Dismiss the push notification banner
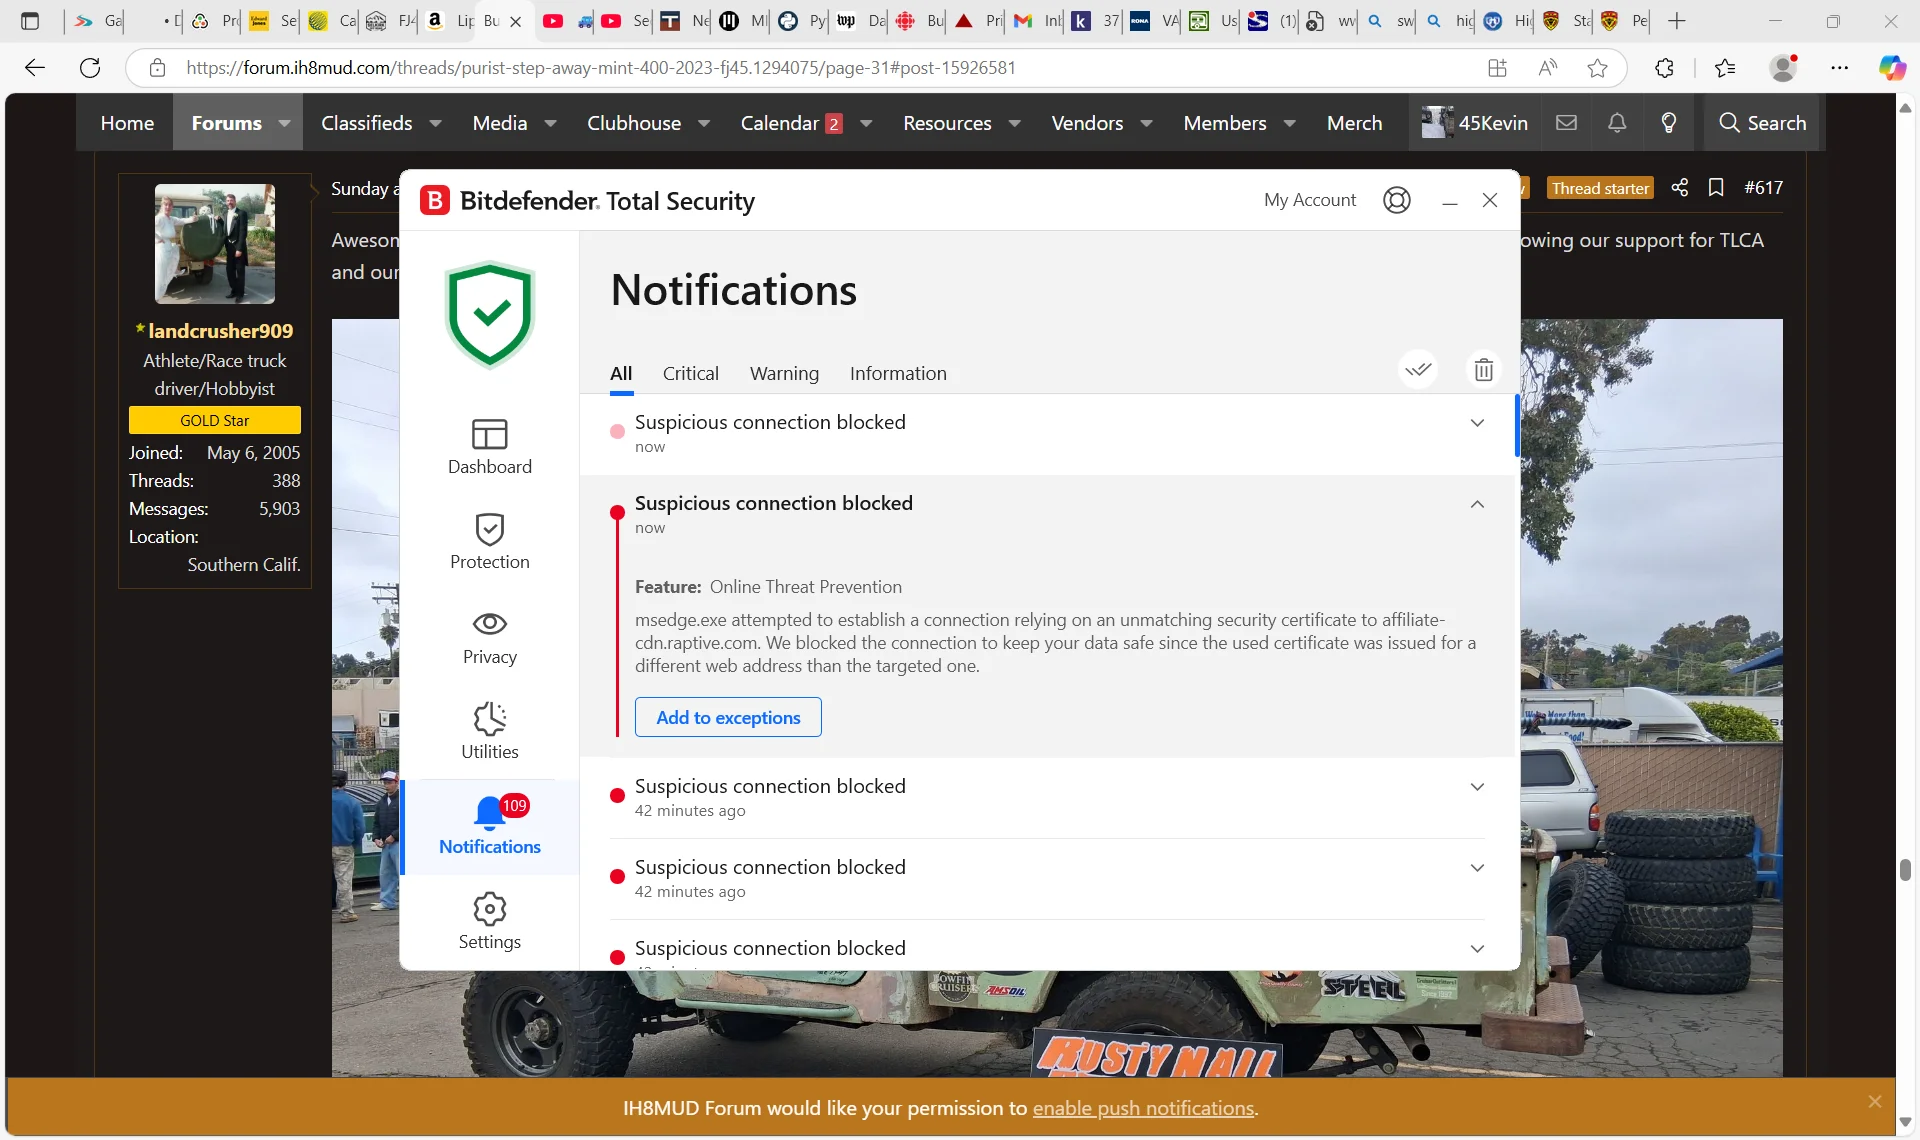This screenshot has height=1140, width=1920. [x=1875, y=1101]
